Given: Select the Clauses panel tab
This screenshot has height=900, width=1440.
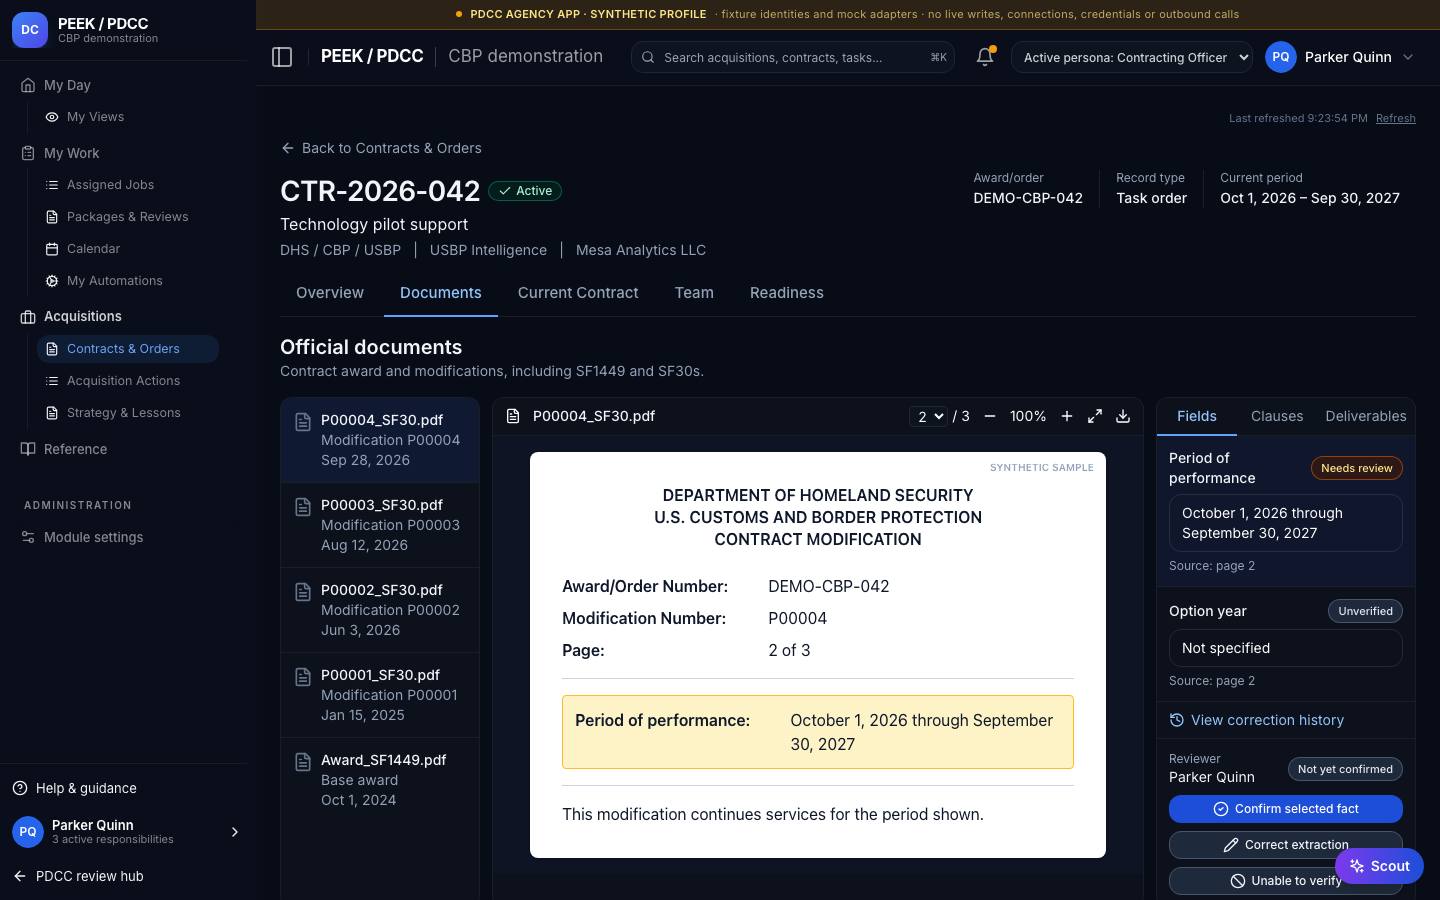Looking at the screenshot, I should (1277, 416).
